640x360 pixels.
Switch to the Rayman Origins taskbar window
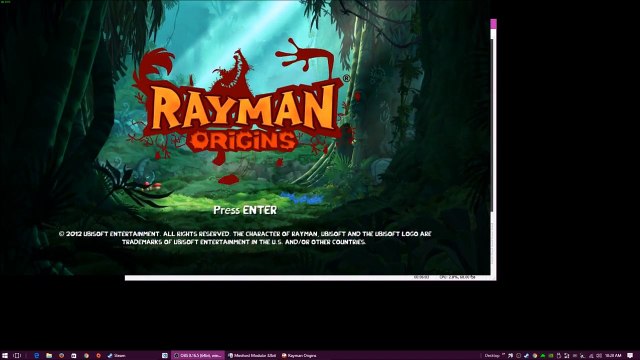[299, 356]
